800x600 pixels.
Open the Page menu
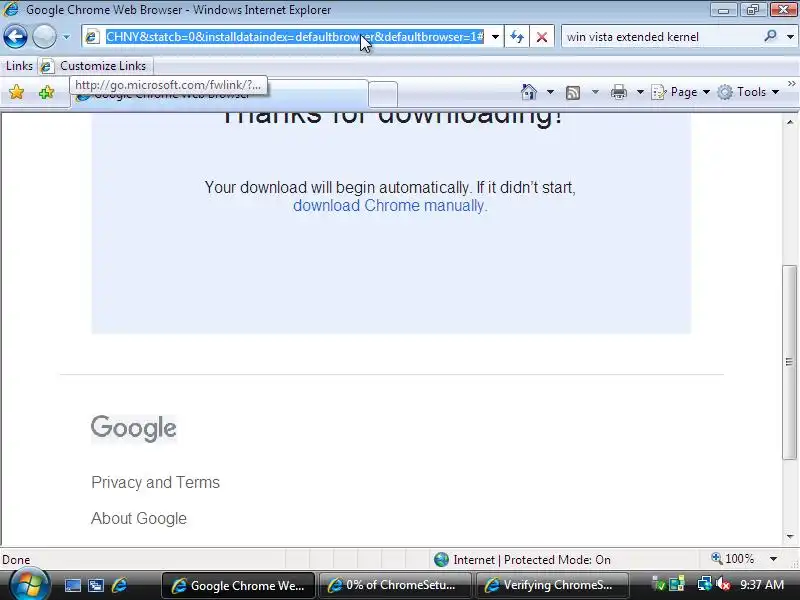681,92
